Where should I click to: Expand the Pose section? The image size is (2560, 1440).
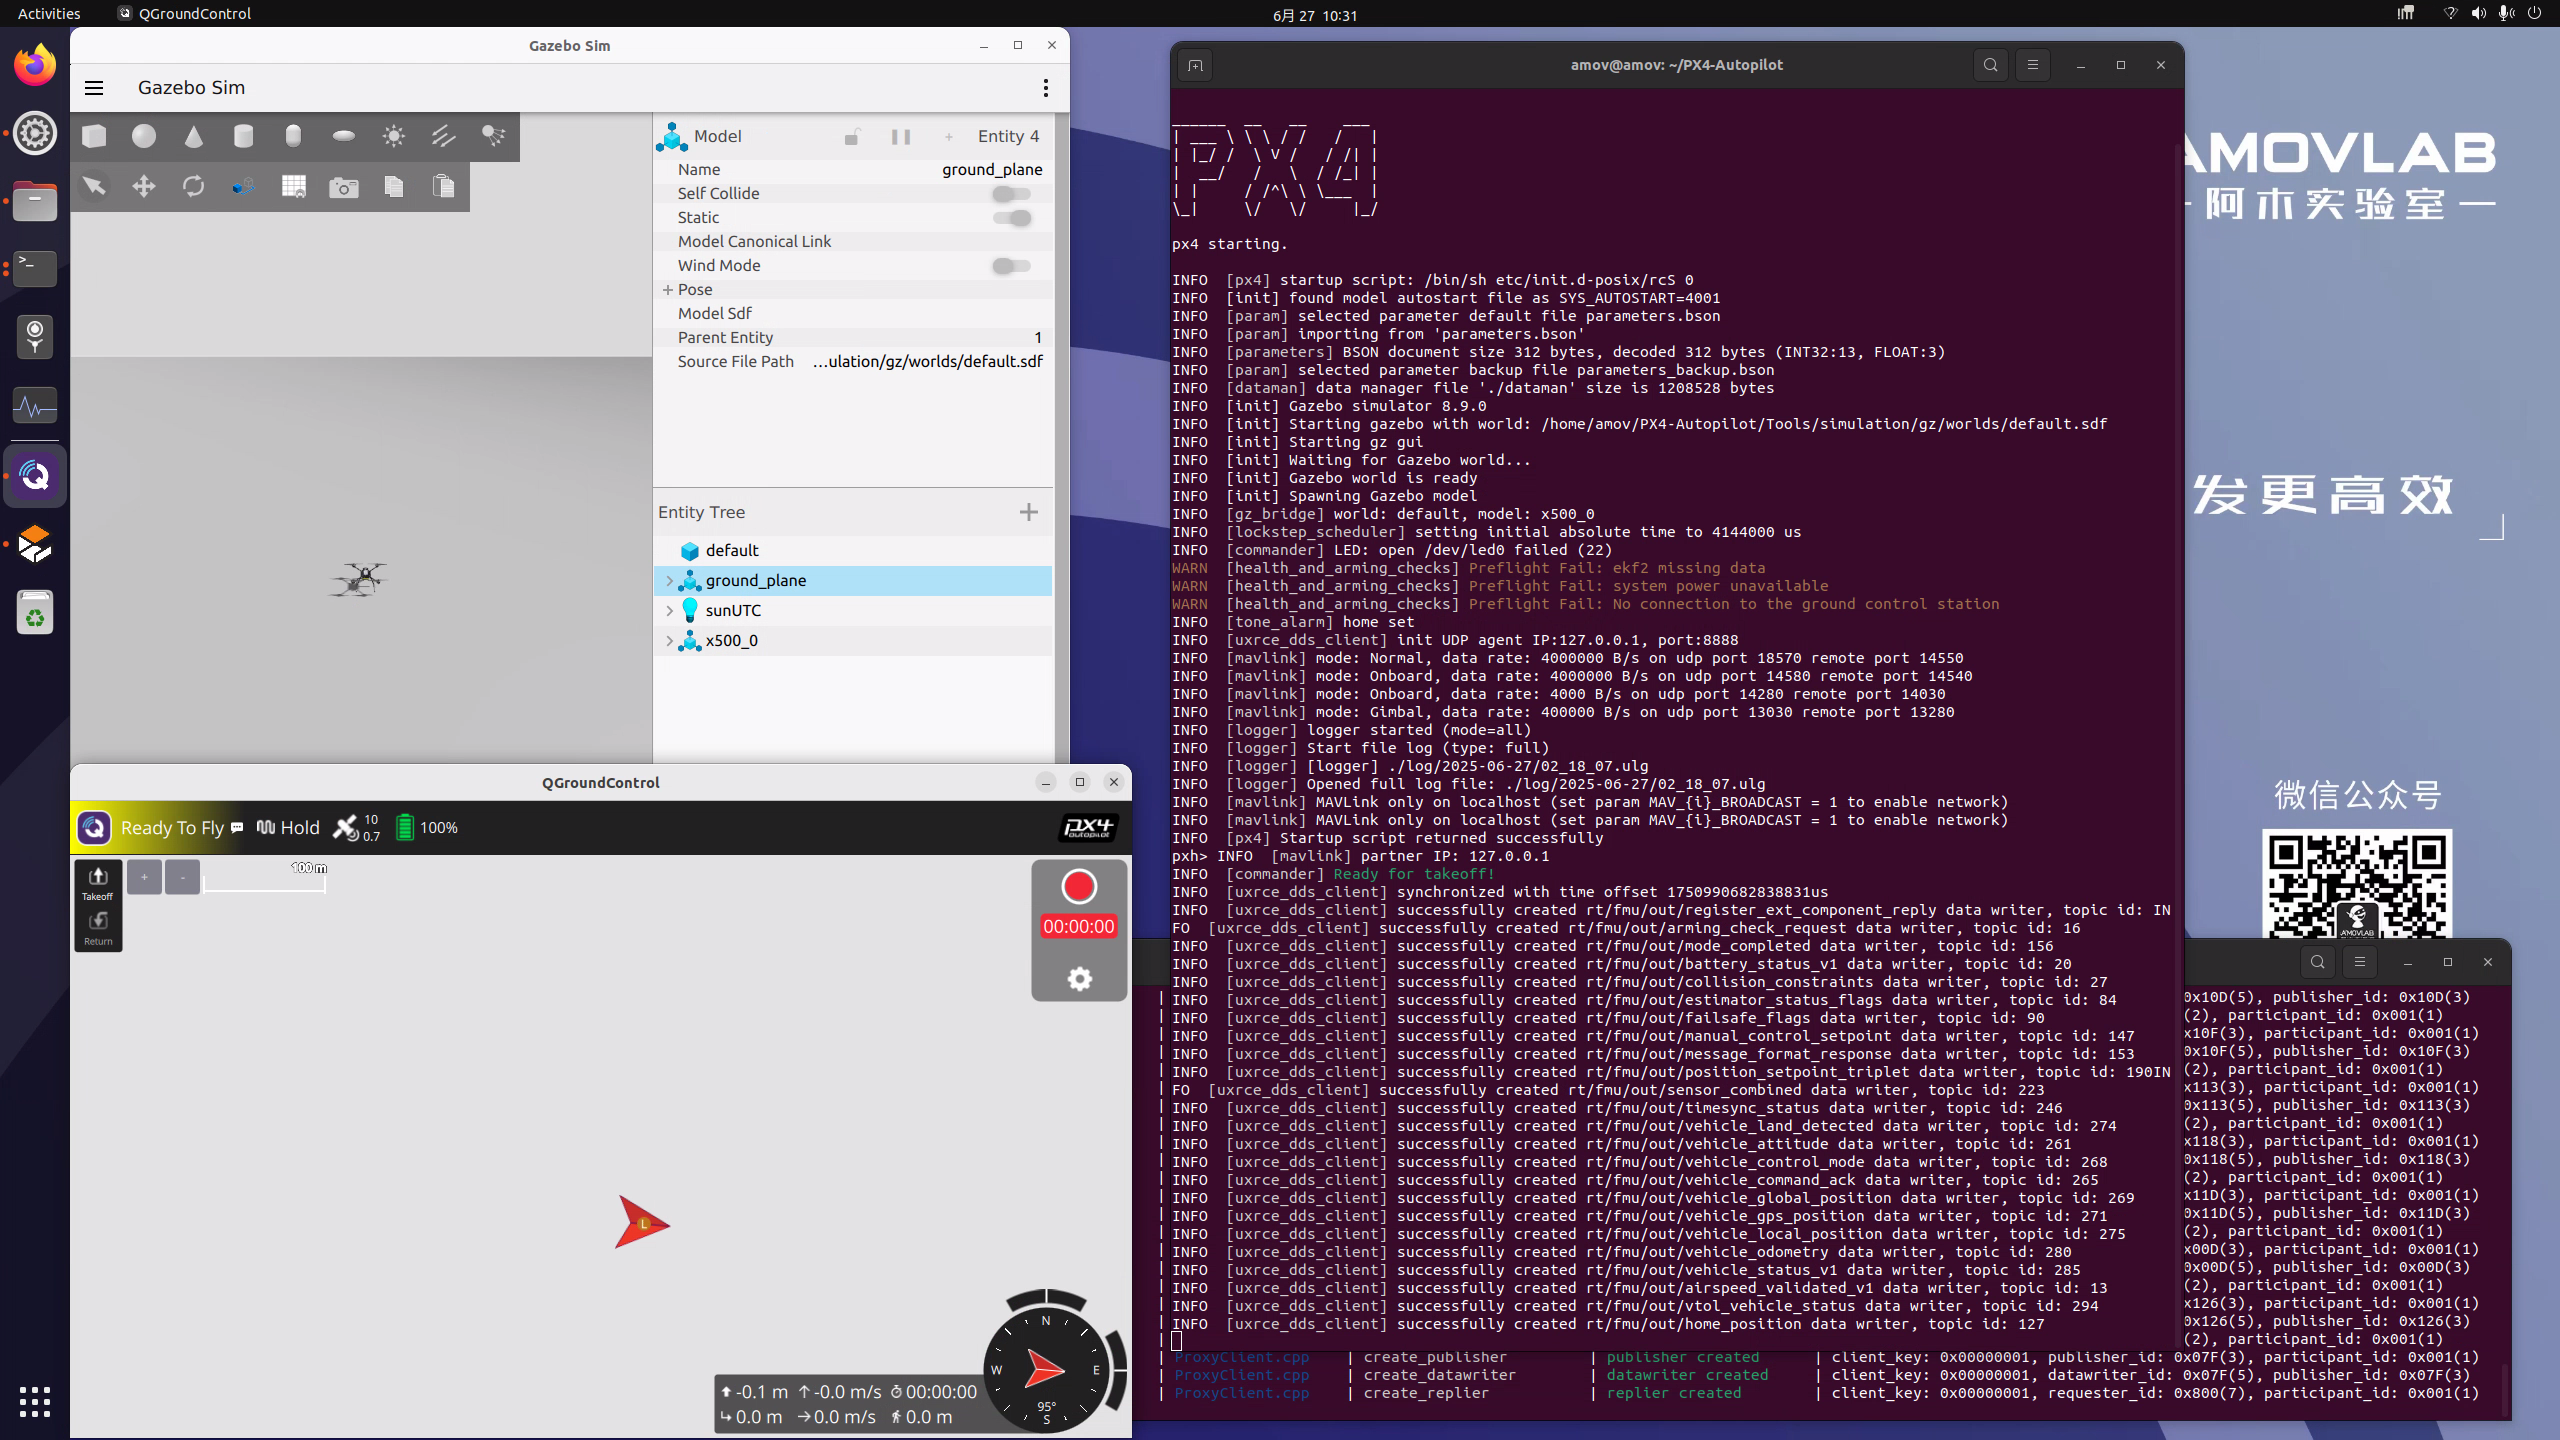click(668, 290)
